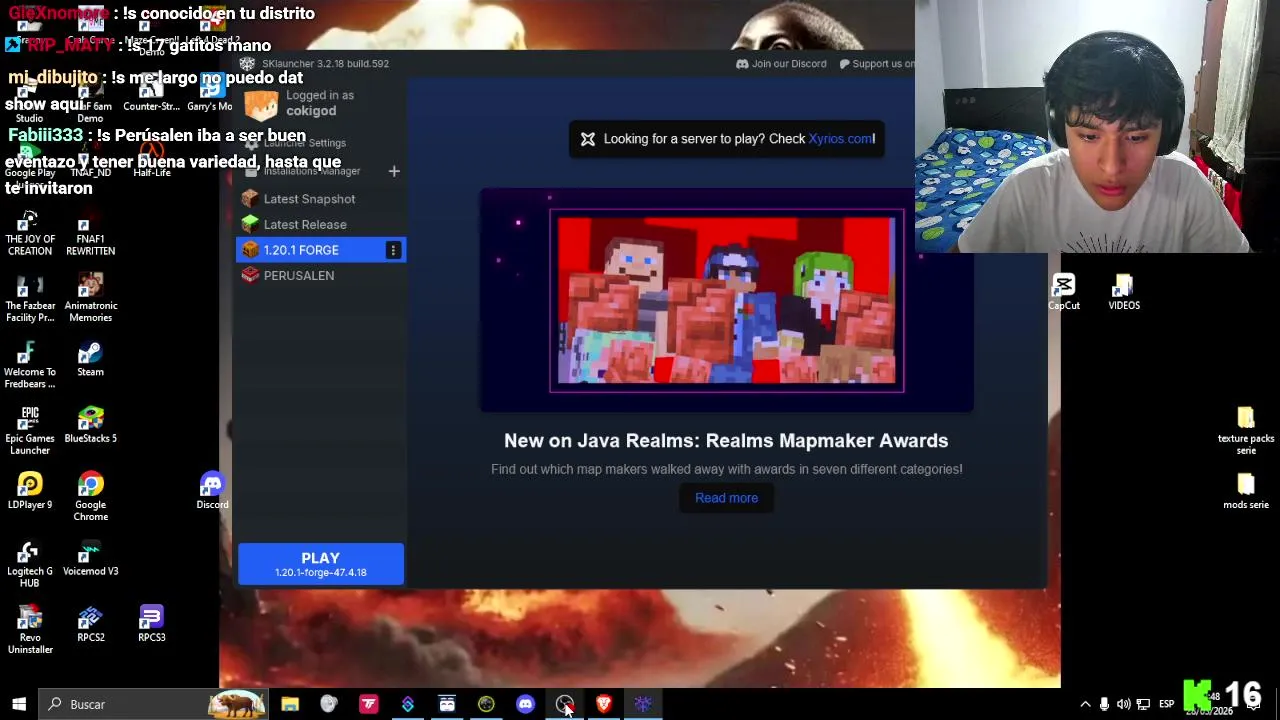This screenshot has width=1280, height=720.
Task: Click the 1.20.1 FORGE command block icon
Action: [250, 250]
